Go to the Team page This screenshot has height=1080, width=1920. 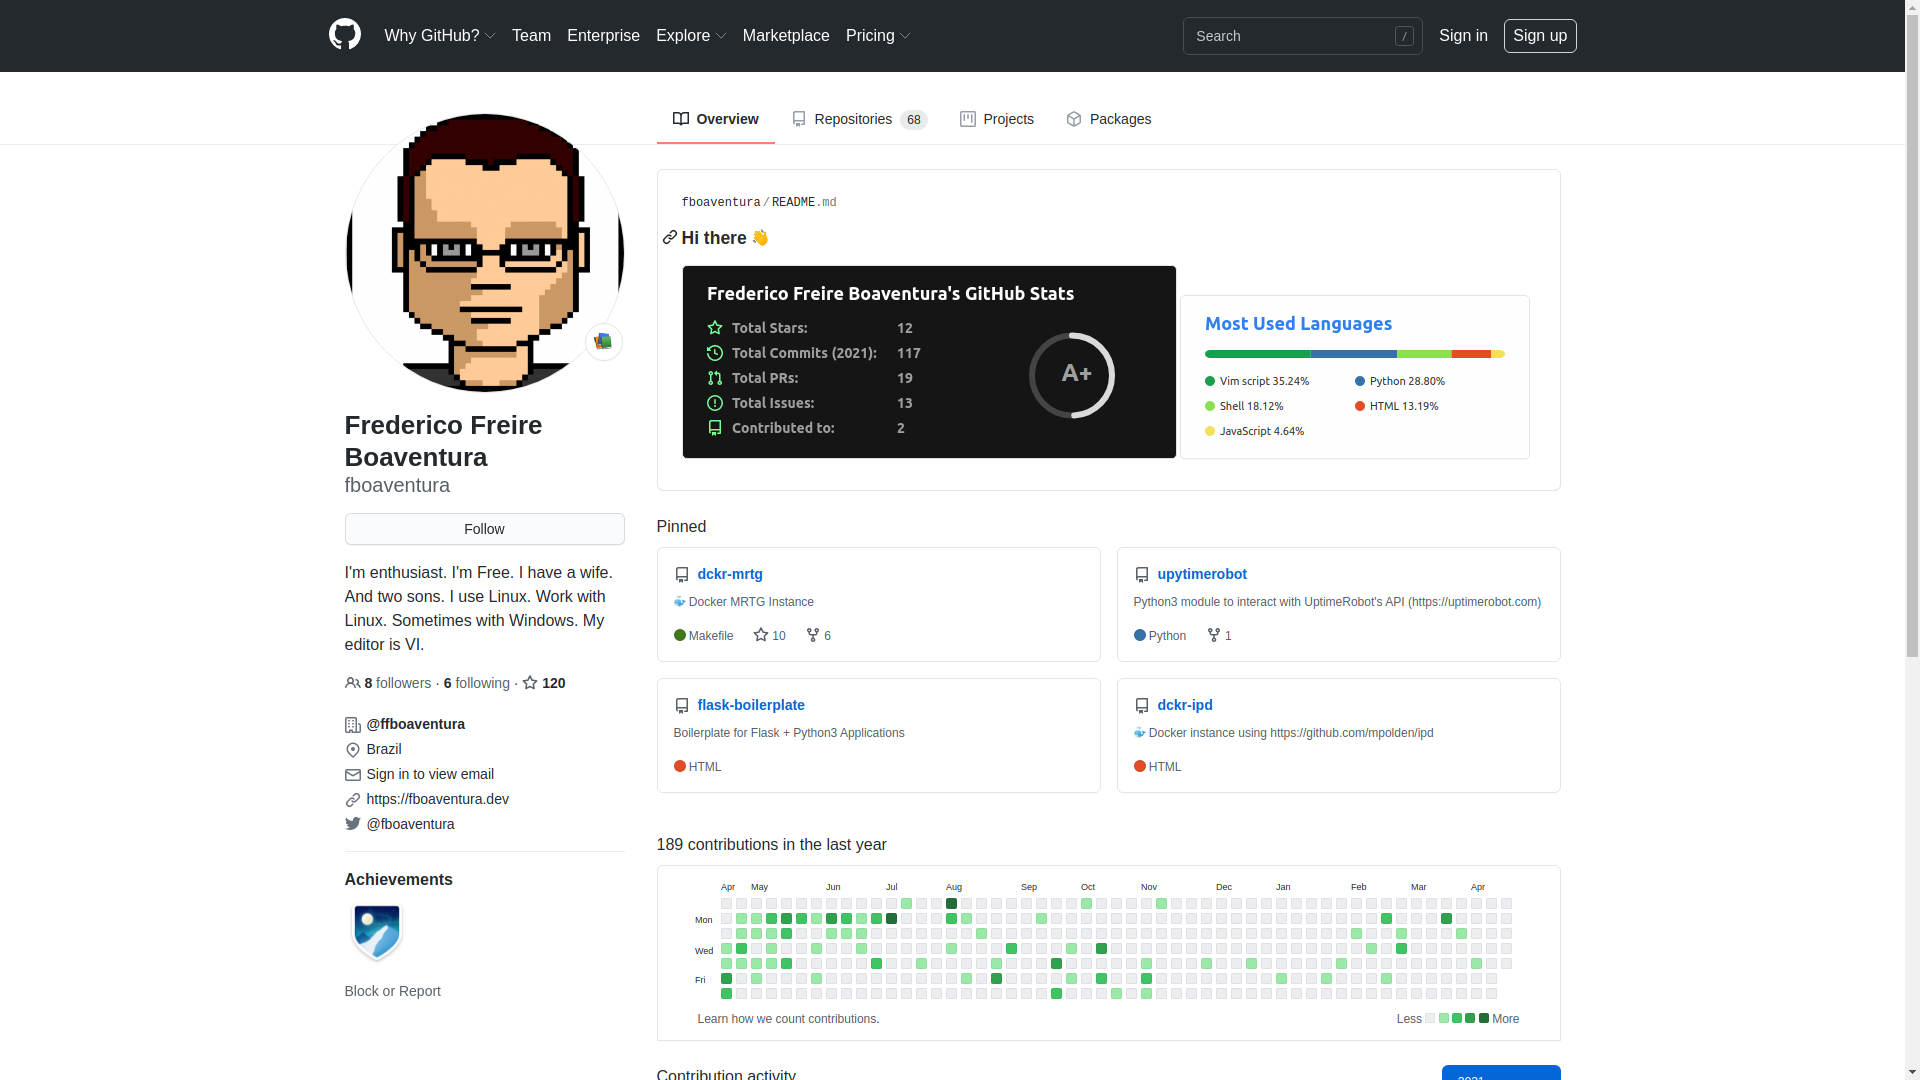531,36
